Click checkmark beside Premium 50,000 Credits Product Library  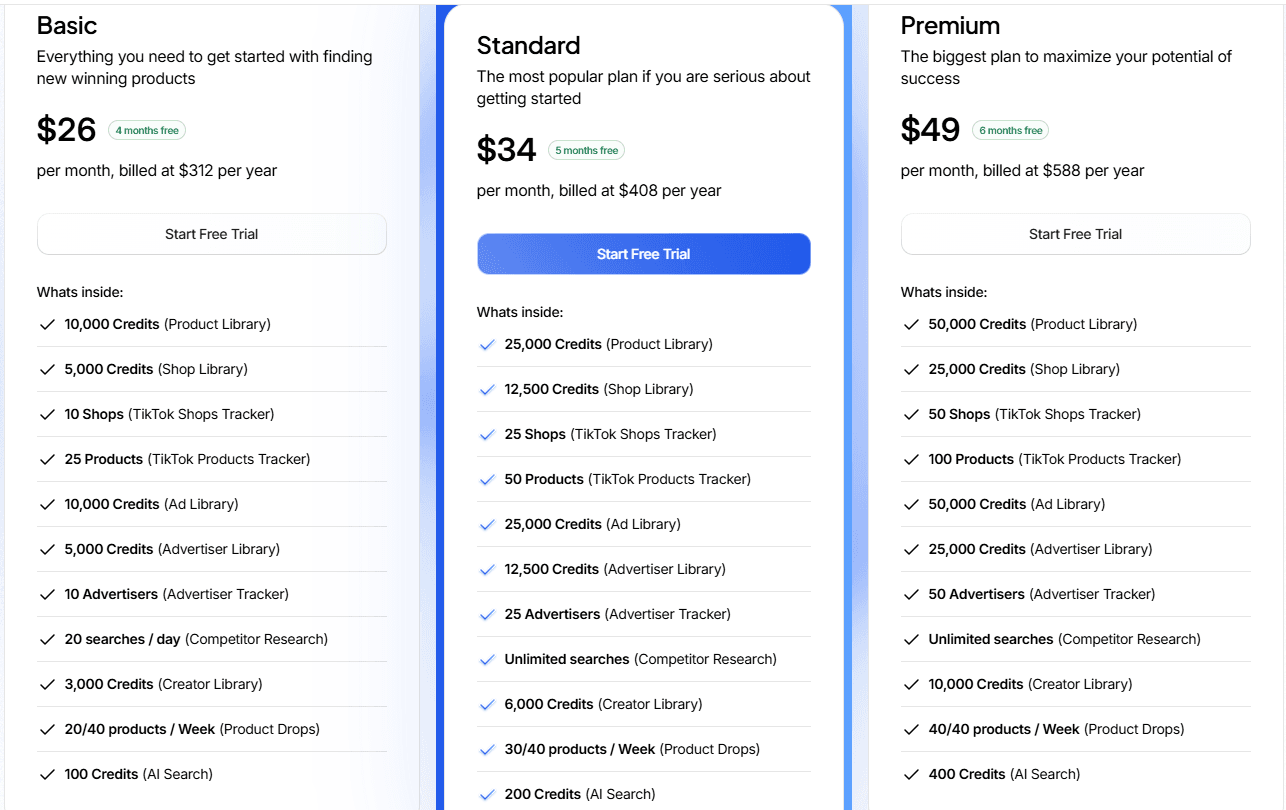click(x=910, y=324)
